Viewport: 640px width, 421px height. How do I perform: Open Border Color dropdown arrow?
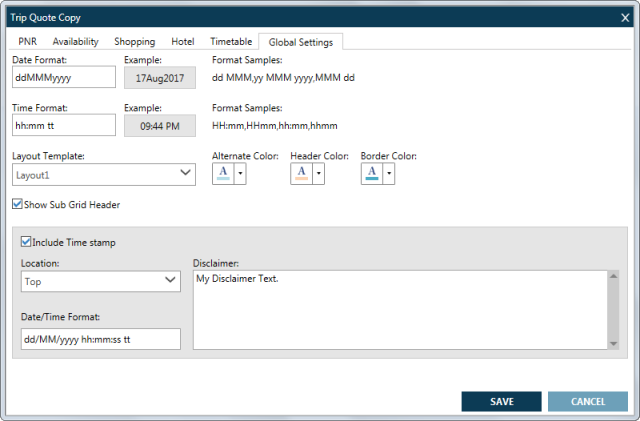(389, 174)
